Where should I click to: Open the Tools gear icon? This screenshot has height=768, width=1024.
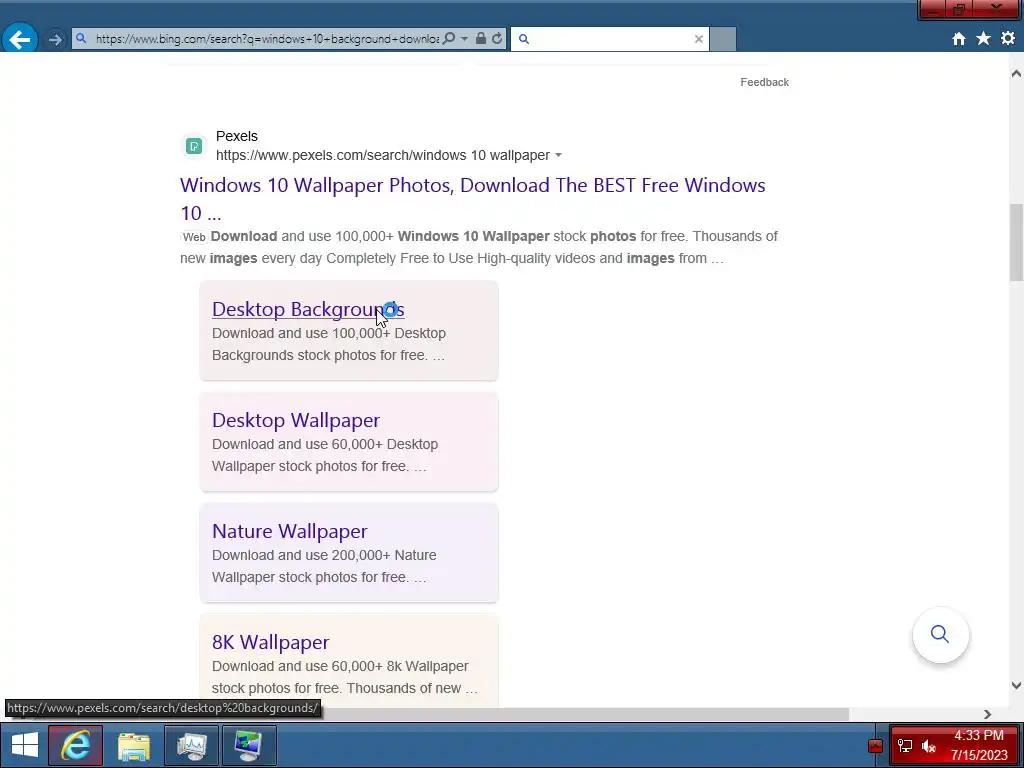click(1008, 39)
